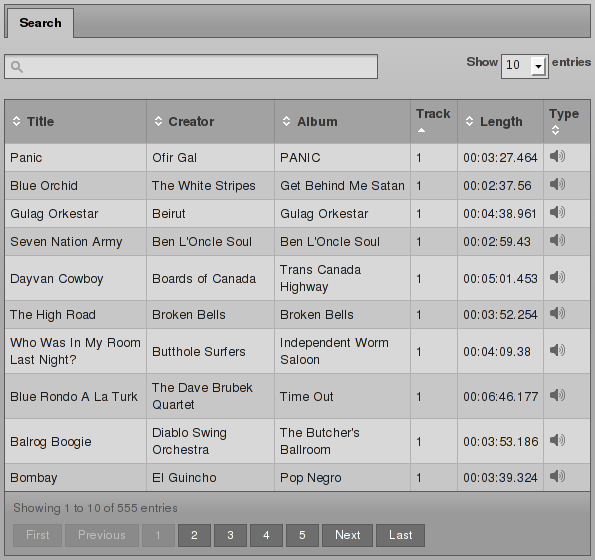Sort by the Length column header
Screen dimensions: 595x560
click(x=501, y=122)
